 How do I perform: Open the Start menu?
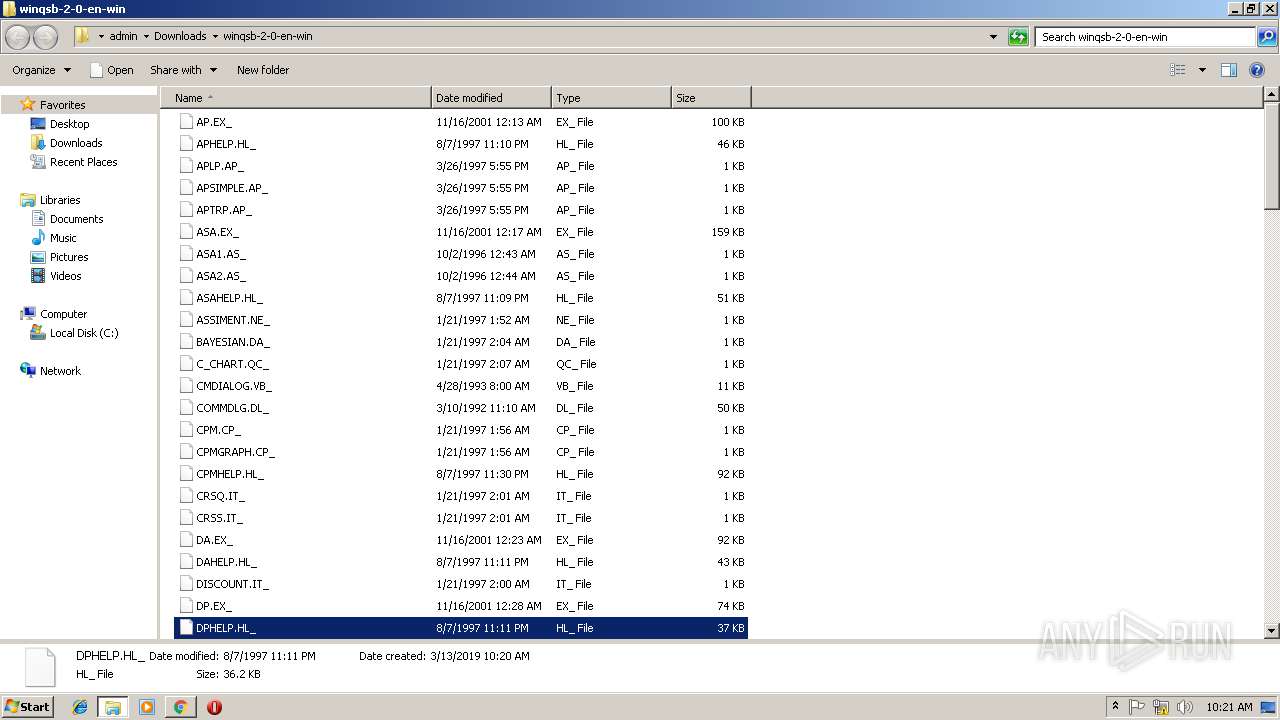28,707
